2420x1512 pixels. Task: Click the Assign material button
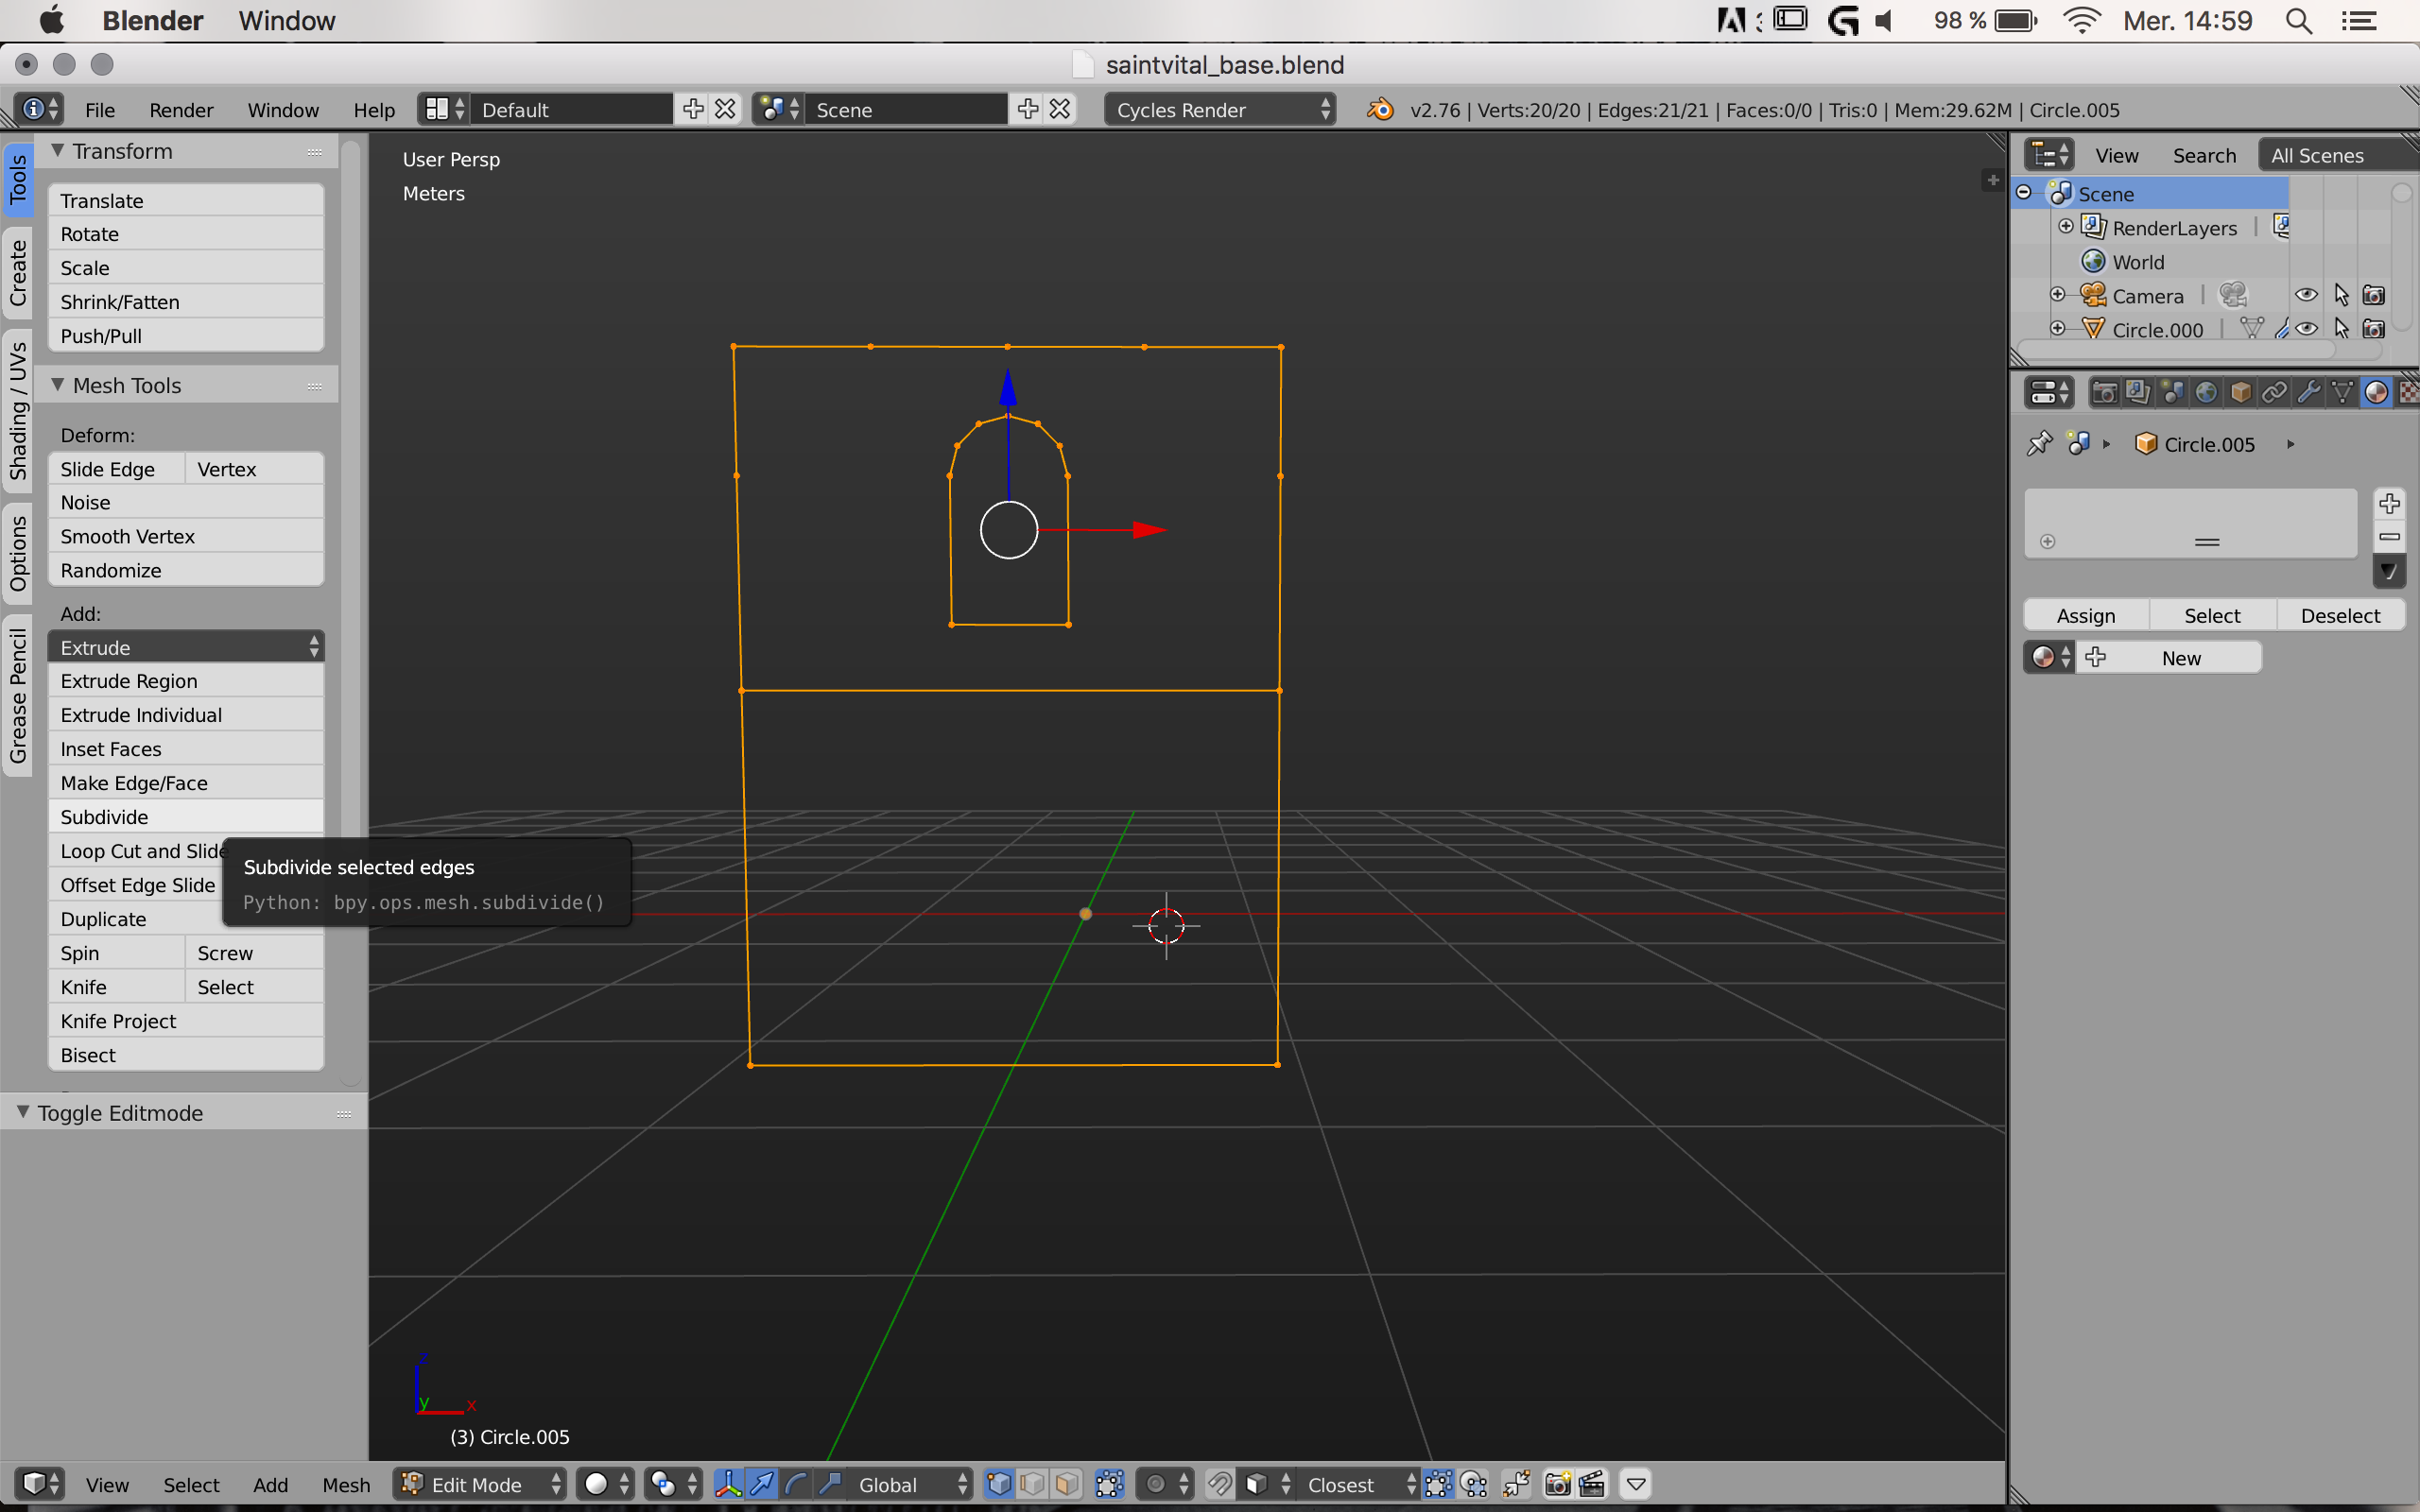[2086, 615]
